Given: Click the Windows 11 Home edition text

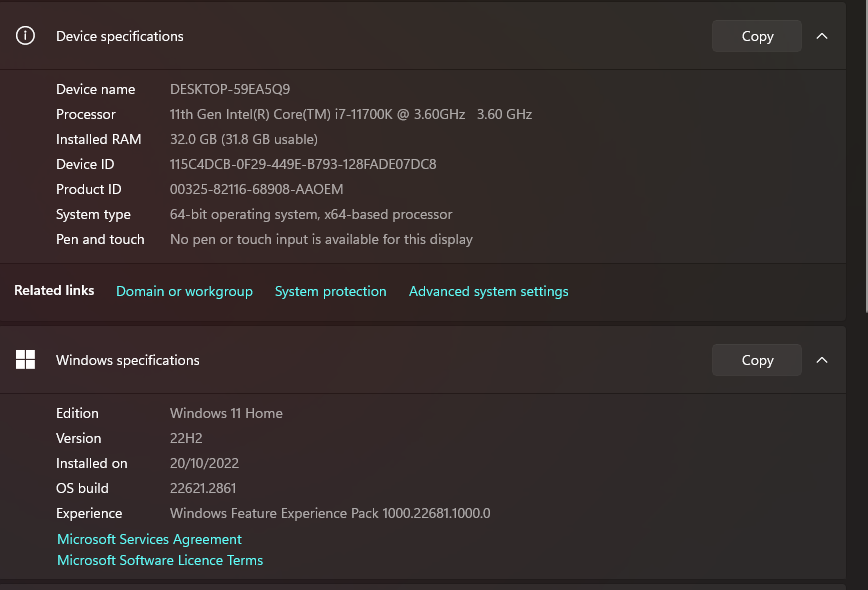Looking at the screenshot, I should [x=226, y=413].
